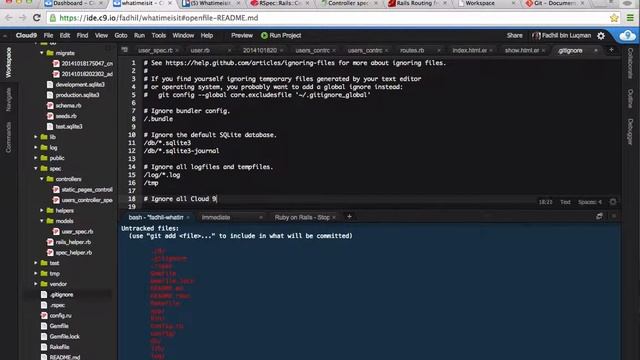Image resolution: width=640 pixels, height=360 pixels.
Task: Switch to the bash terminal tab
Action: [x=156, y=217]
